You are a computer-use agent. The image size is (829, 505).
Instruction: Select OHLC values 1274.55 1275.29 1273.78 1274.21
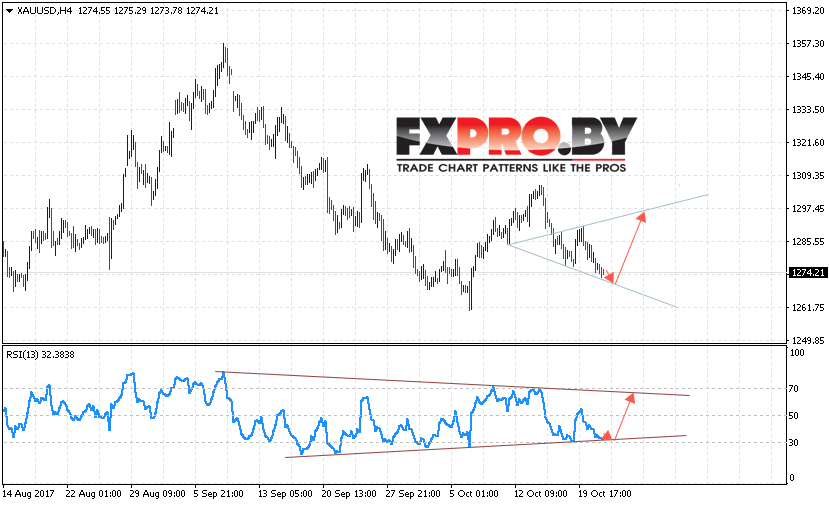click(148, 11)
